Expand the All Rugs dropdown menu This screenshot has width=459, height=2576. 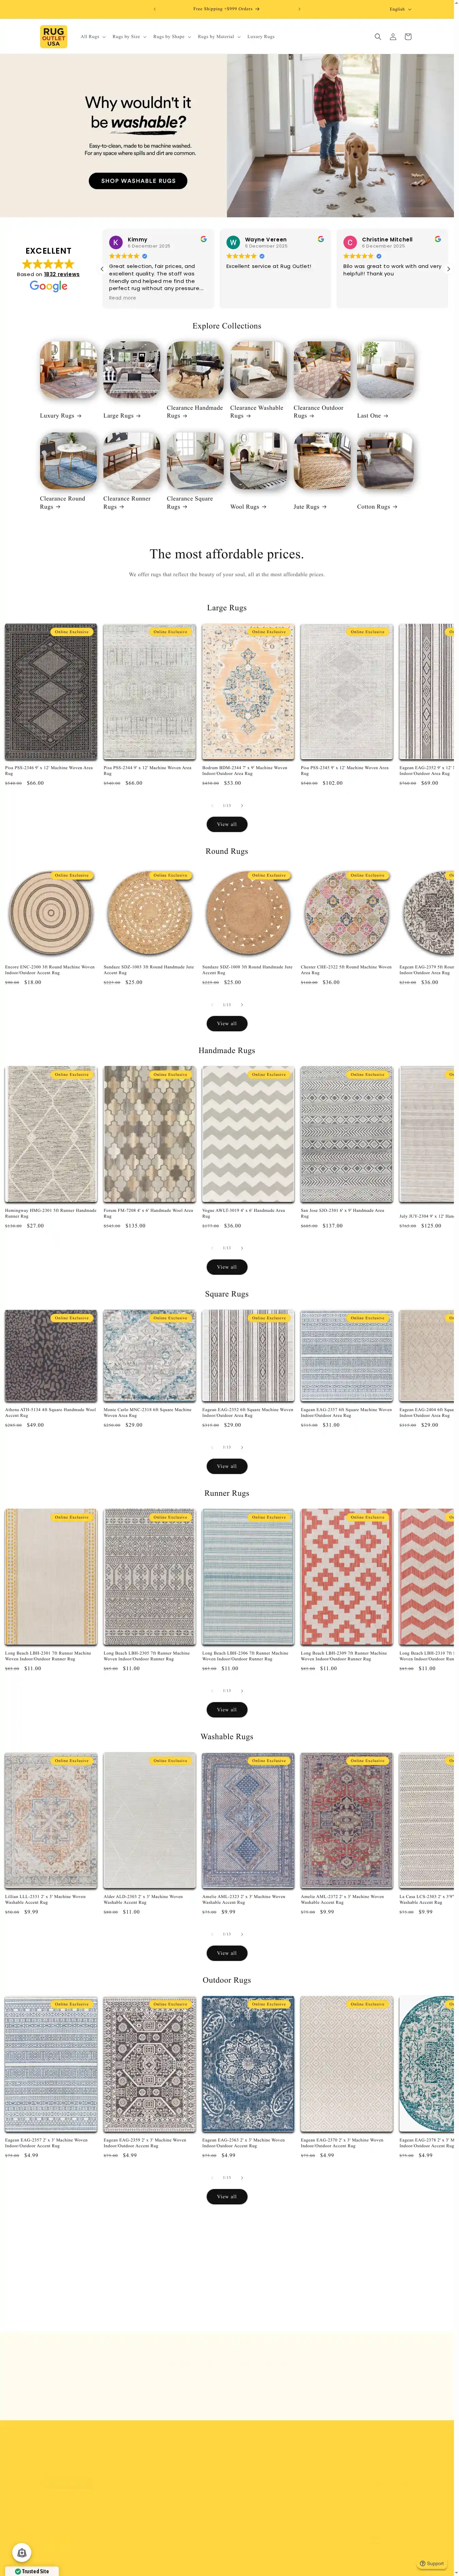point(93,37)
